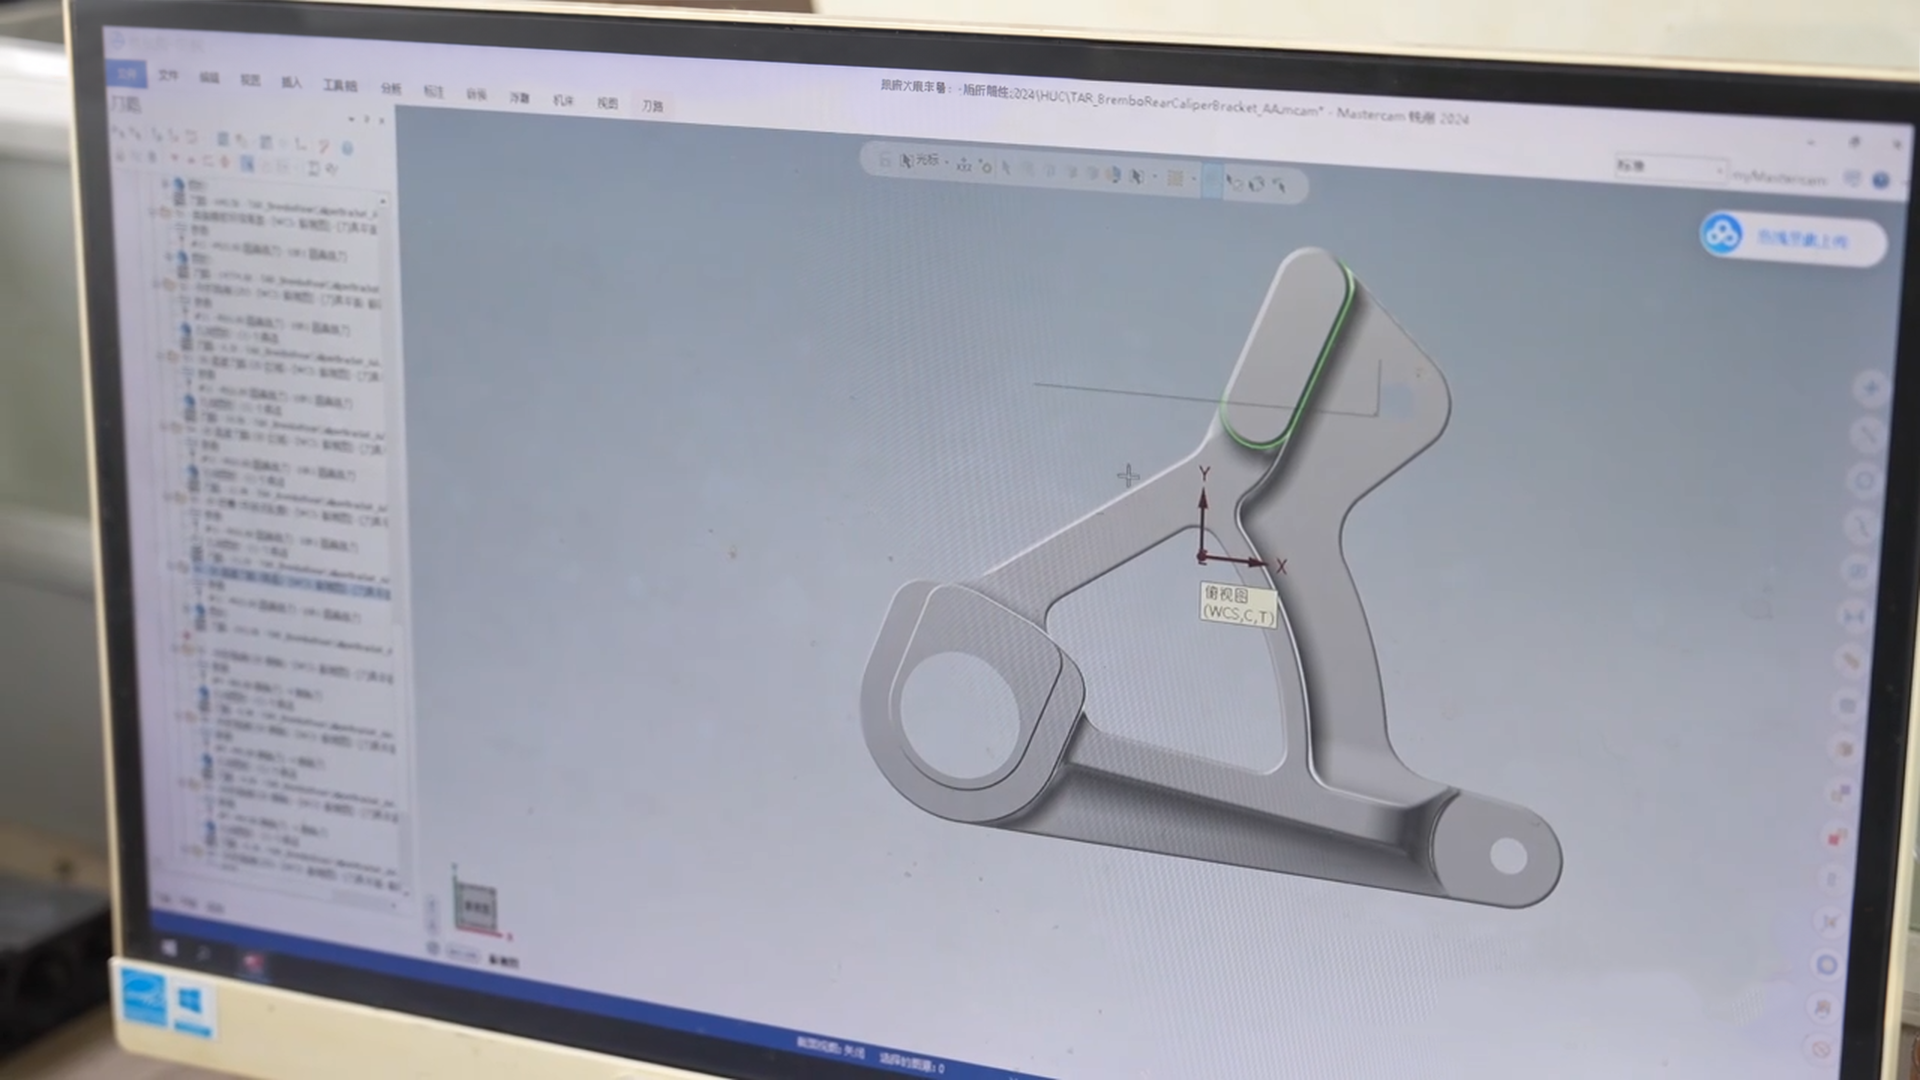
Task: Click the 光标 cursor selection button
Action: [920, 160]
